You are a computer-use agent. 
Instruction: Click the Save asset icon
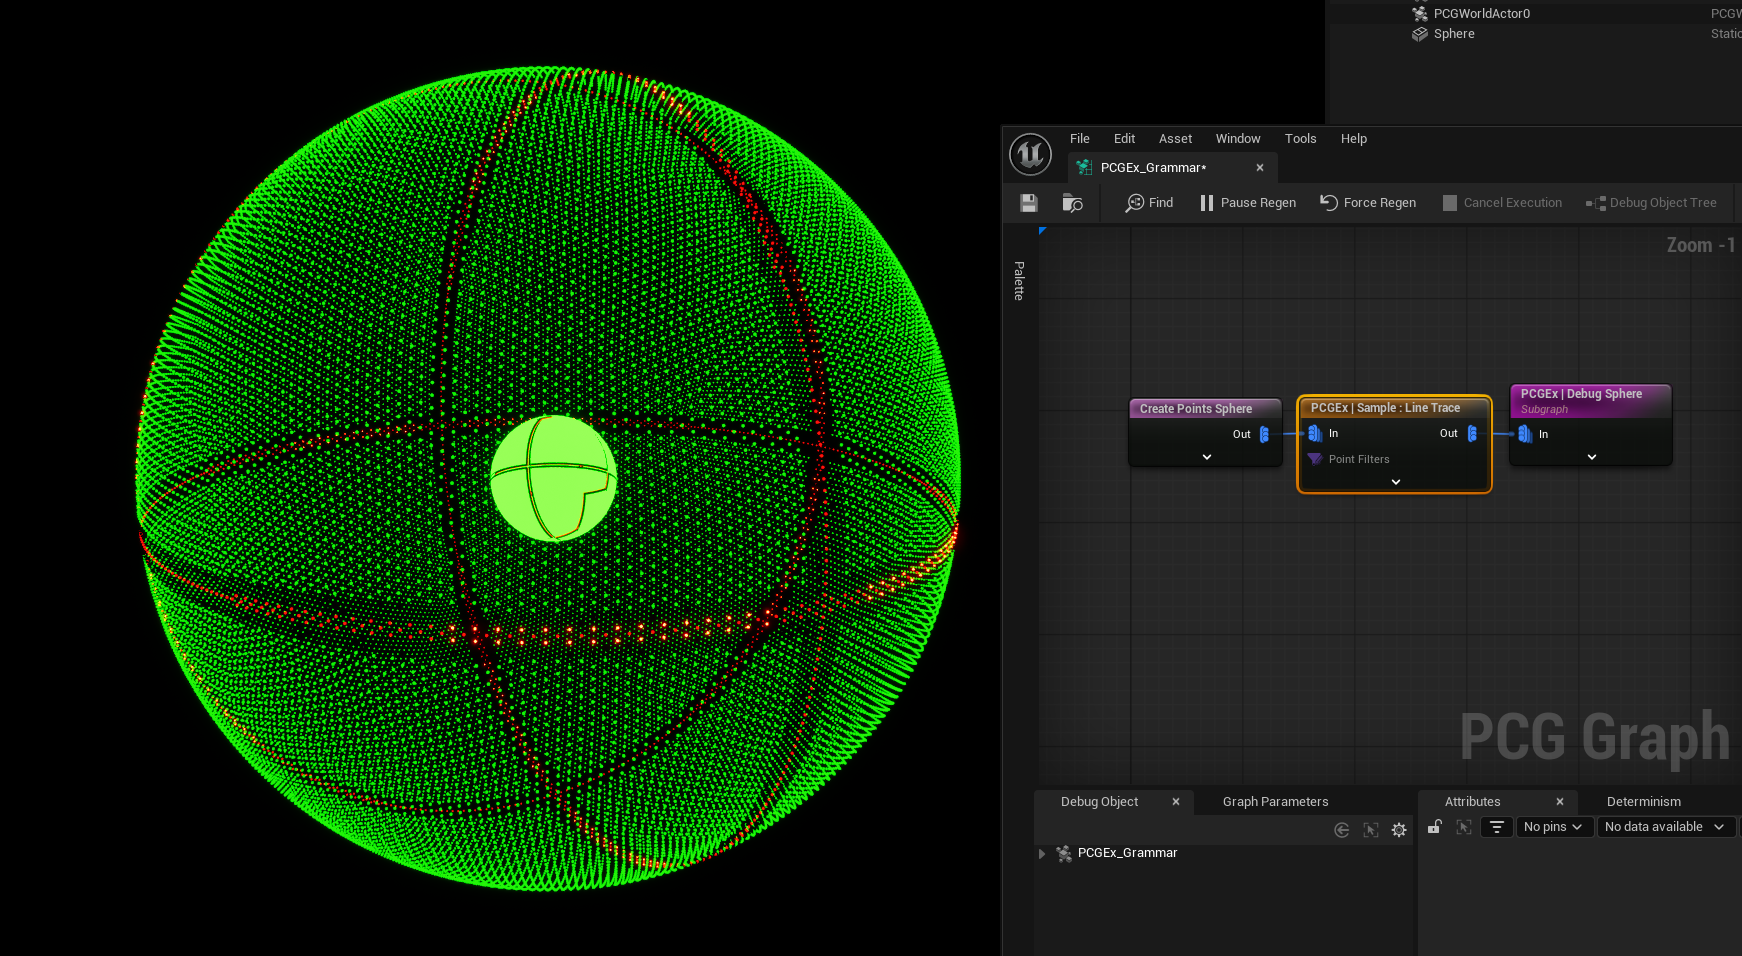tap(1028, 203)
